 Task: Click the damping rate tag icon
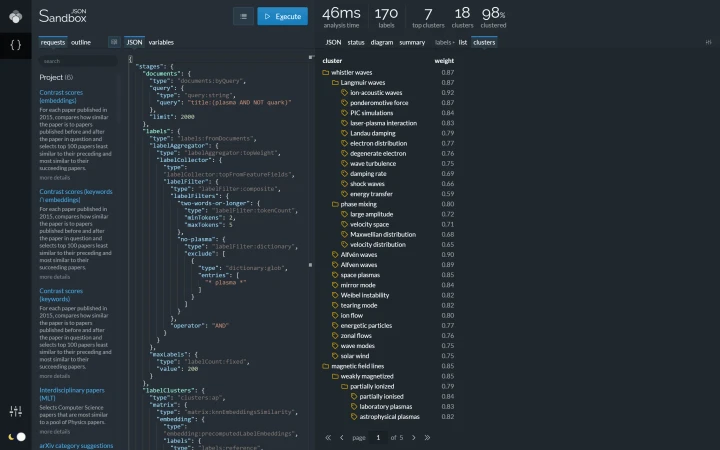[x=344, y=174]
